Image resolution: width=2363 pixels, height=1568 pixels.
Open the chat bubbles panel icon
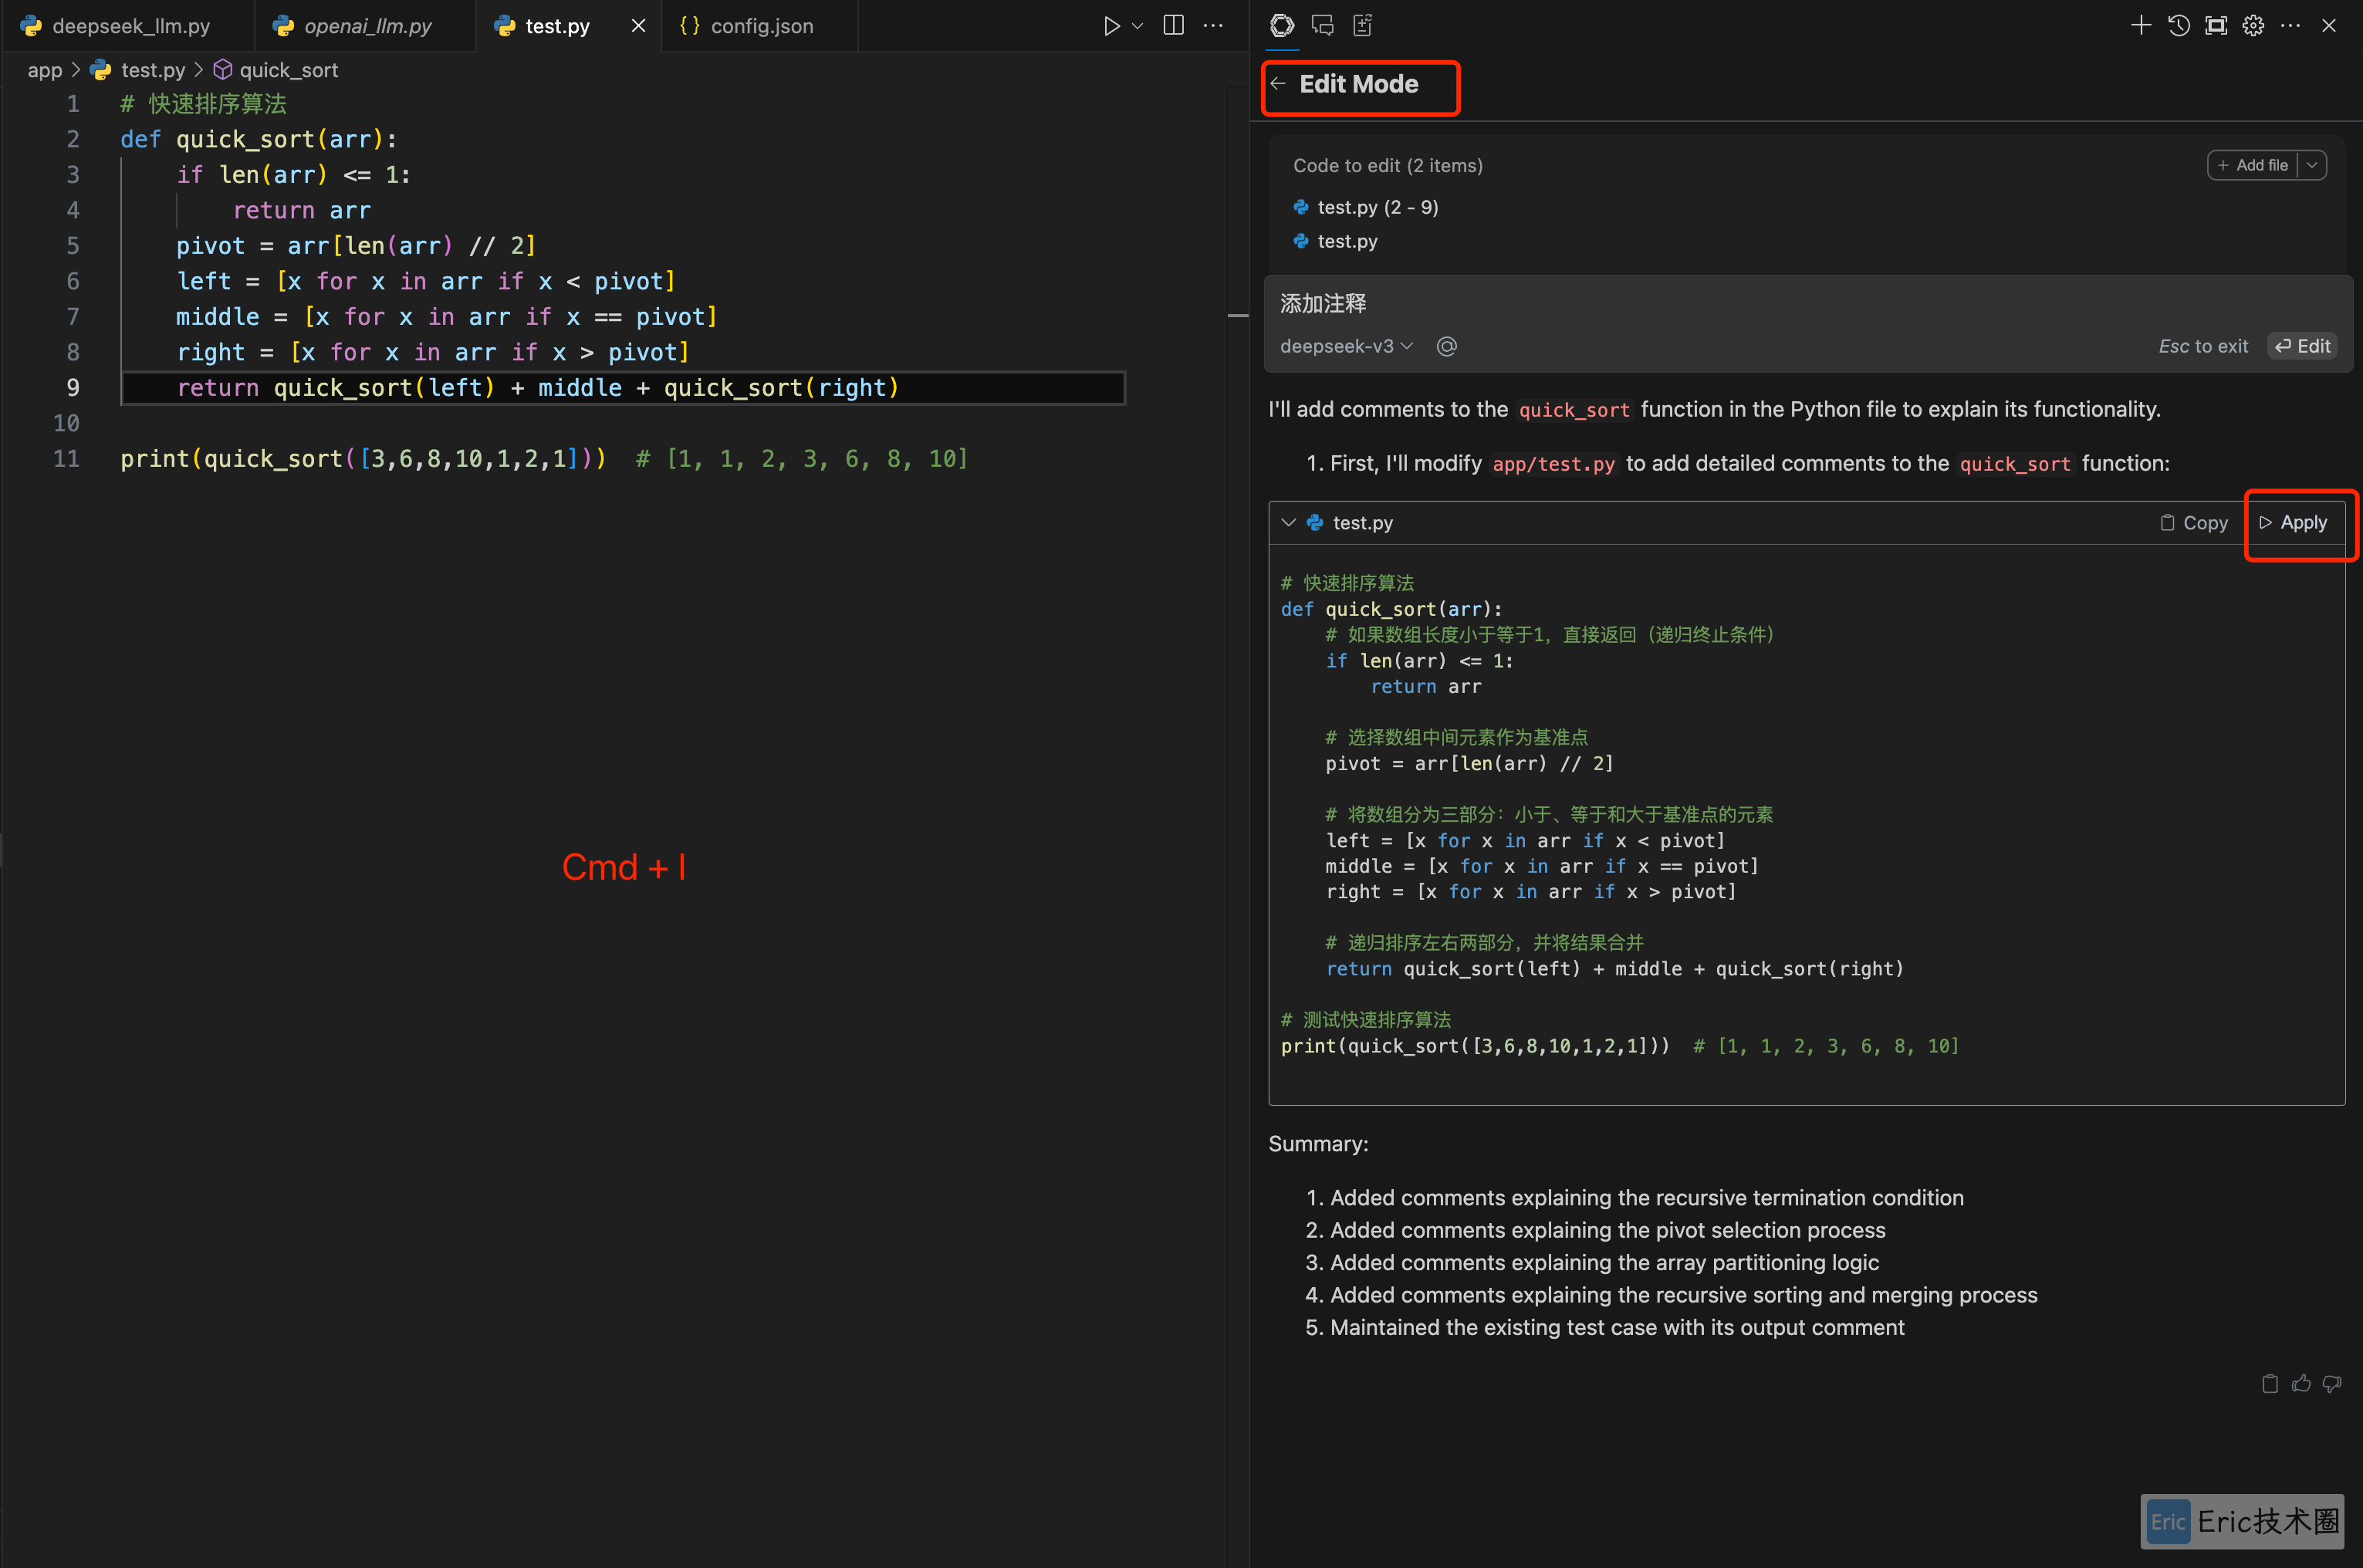click(x=1323, y=26)
